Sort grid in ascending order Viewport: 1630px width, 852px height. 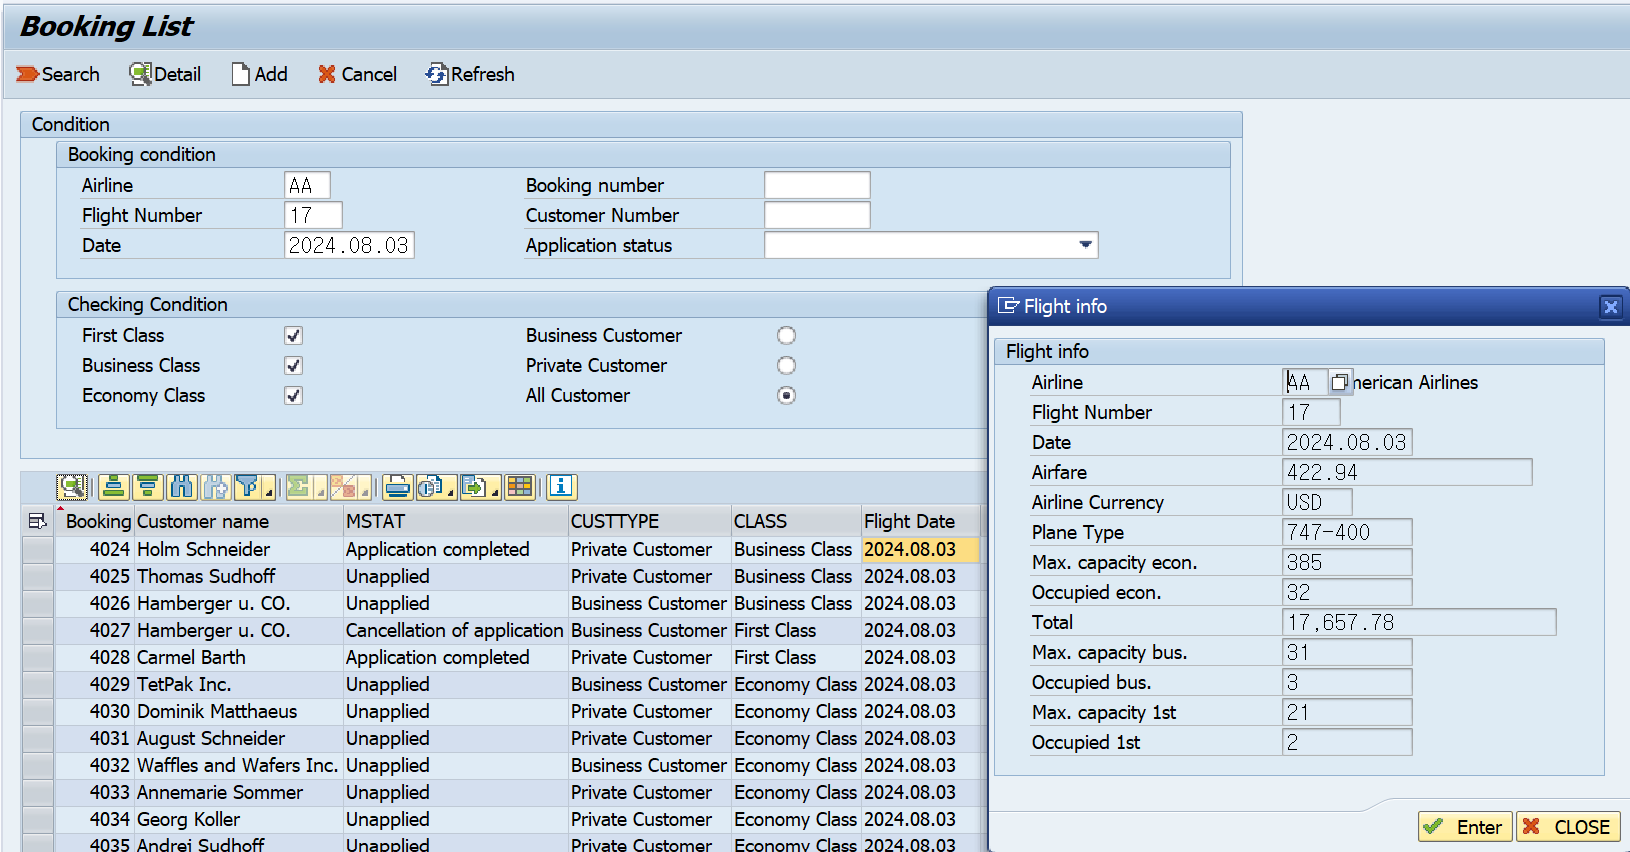pos(114,487)
